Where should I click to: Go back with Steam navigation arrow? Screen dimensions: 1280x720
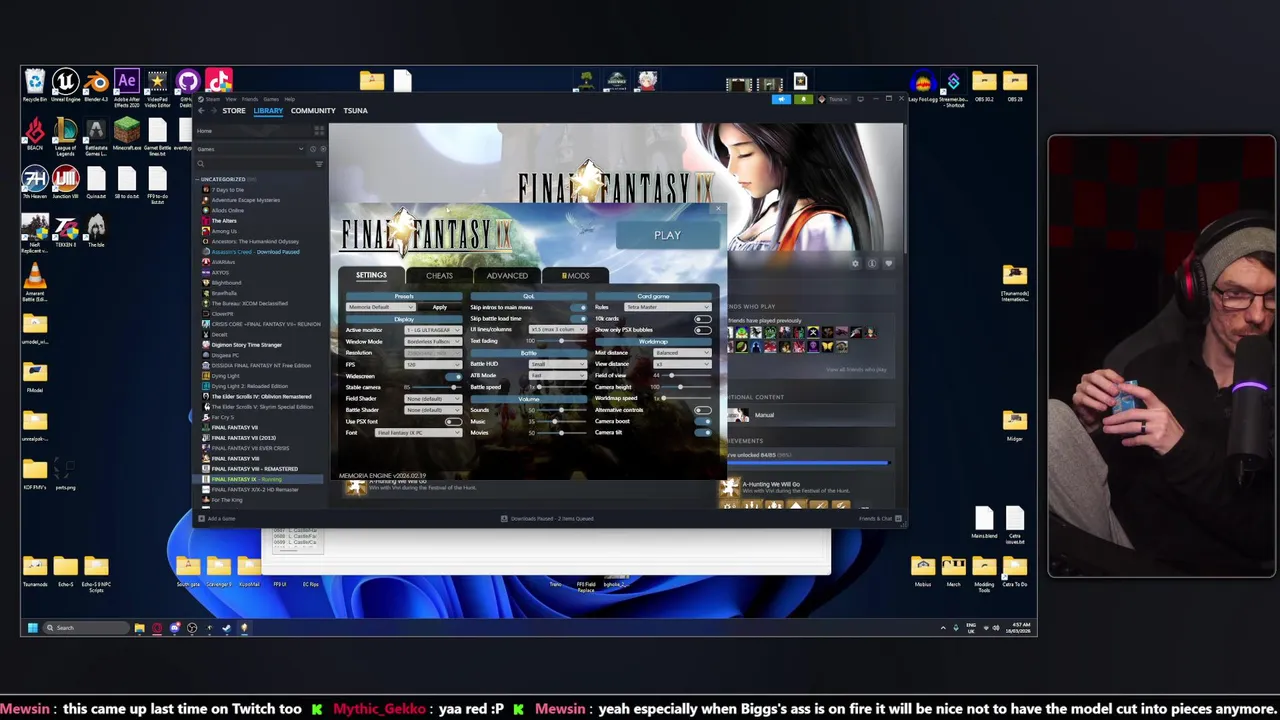tap(201, 110)
